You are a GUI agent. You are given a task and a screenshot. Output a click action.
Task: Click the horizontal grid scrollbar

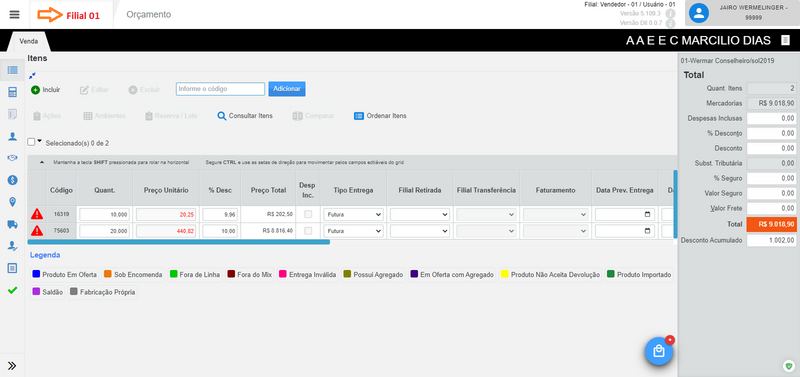(x=179, y=242)
